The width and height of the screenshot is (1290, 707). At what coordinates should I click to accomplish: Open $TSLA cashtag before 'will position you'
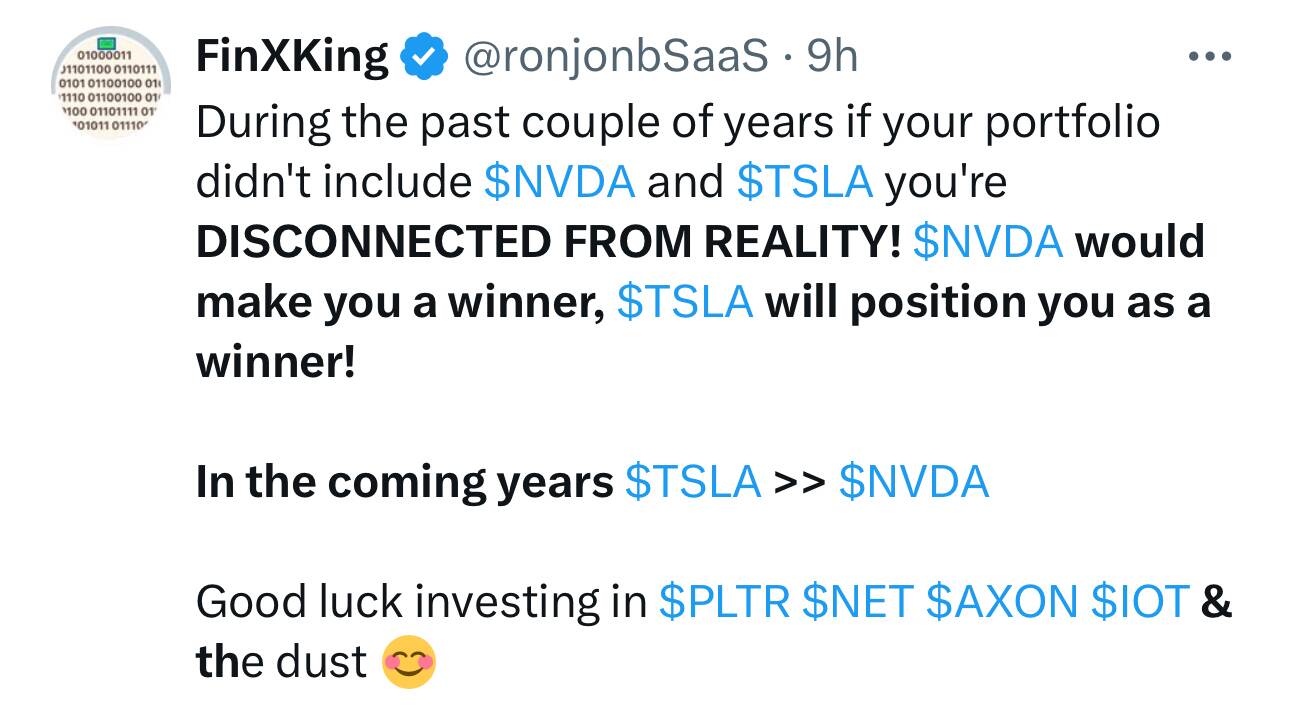coord(686,301)
